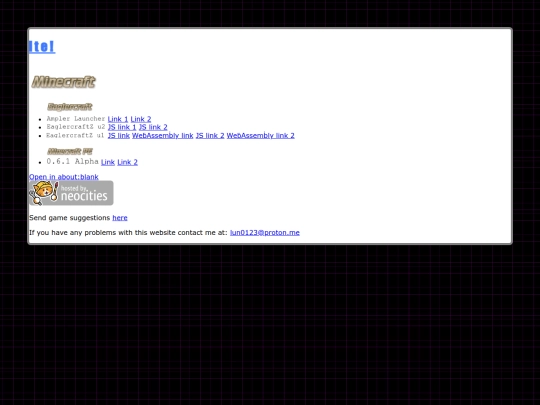Screen dimensions: 540x405
Task: Open Ampler Launcher Link 1
Action: click(118, 119)
